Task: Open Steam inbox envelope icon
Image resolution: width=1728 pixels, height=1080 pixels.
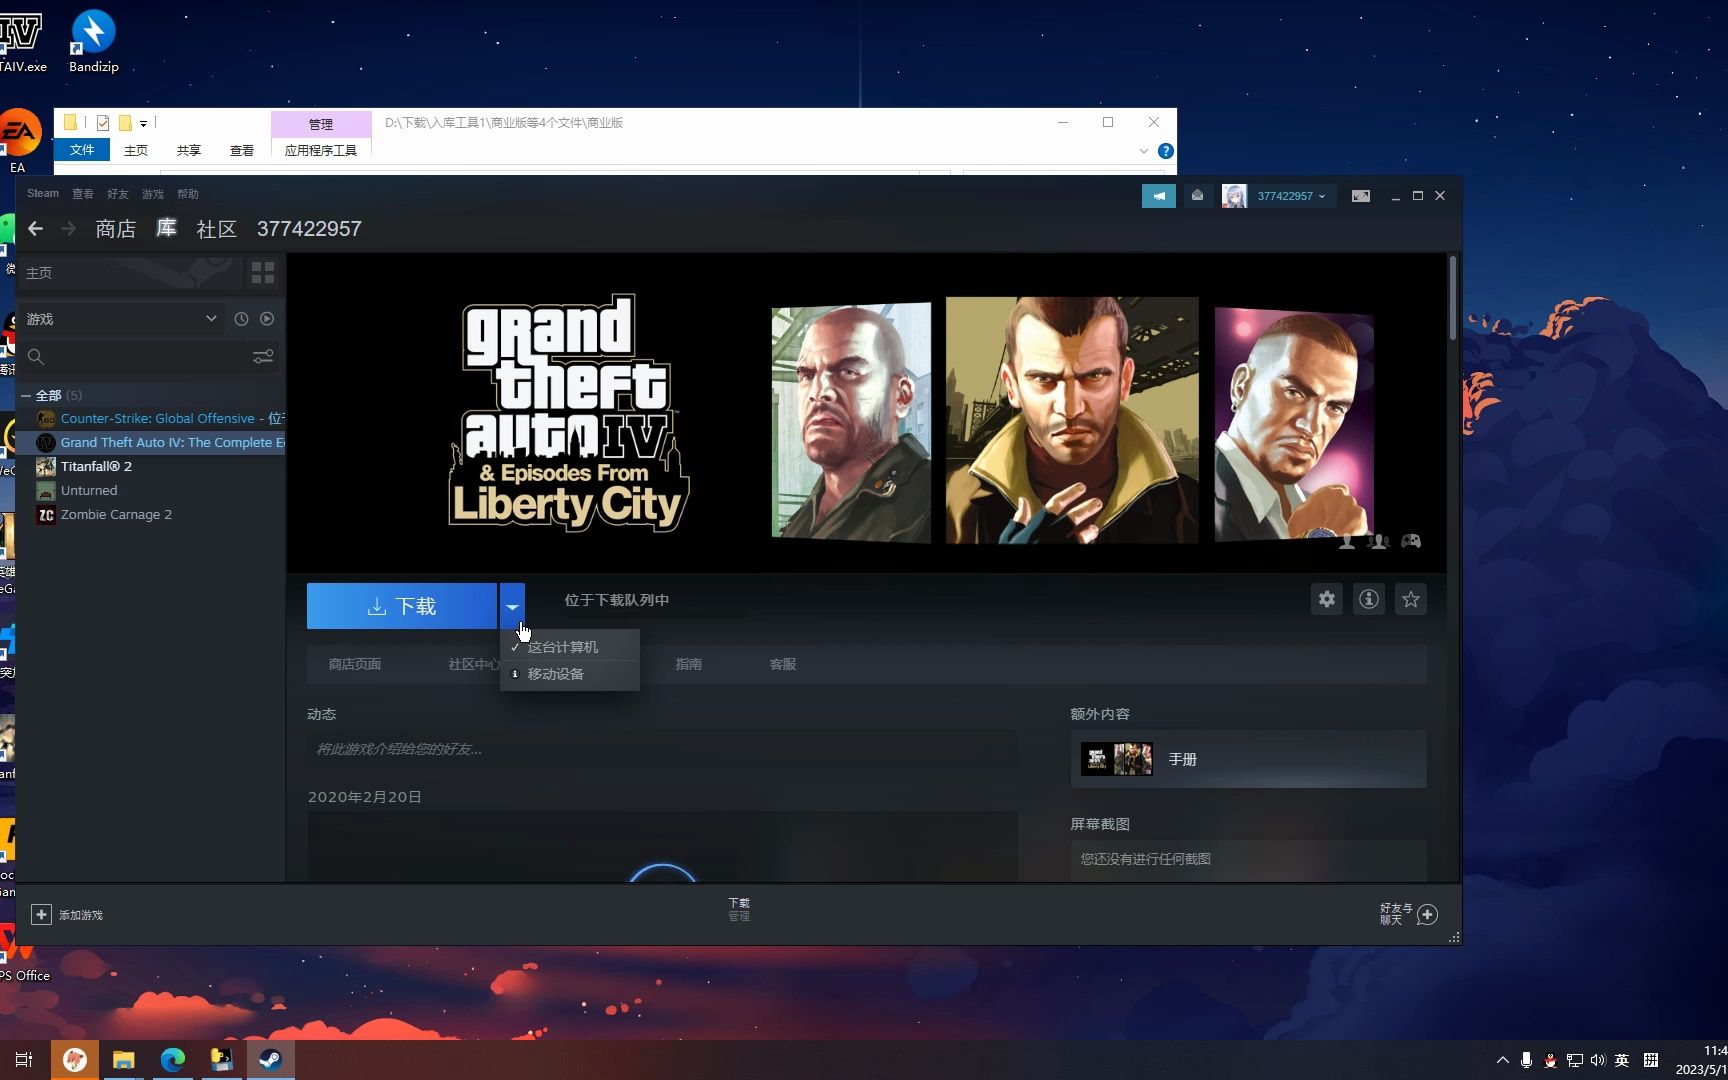Action: coord(1197,196)
